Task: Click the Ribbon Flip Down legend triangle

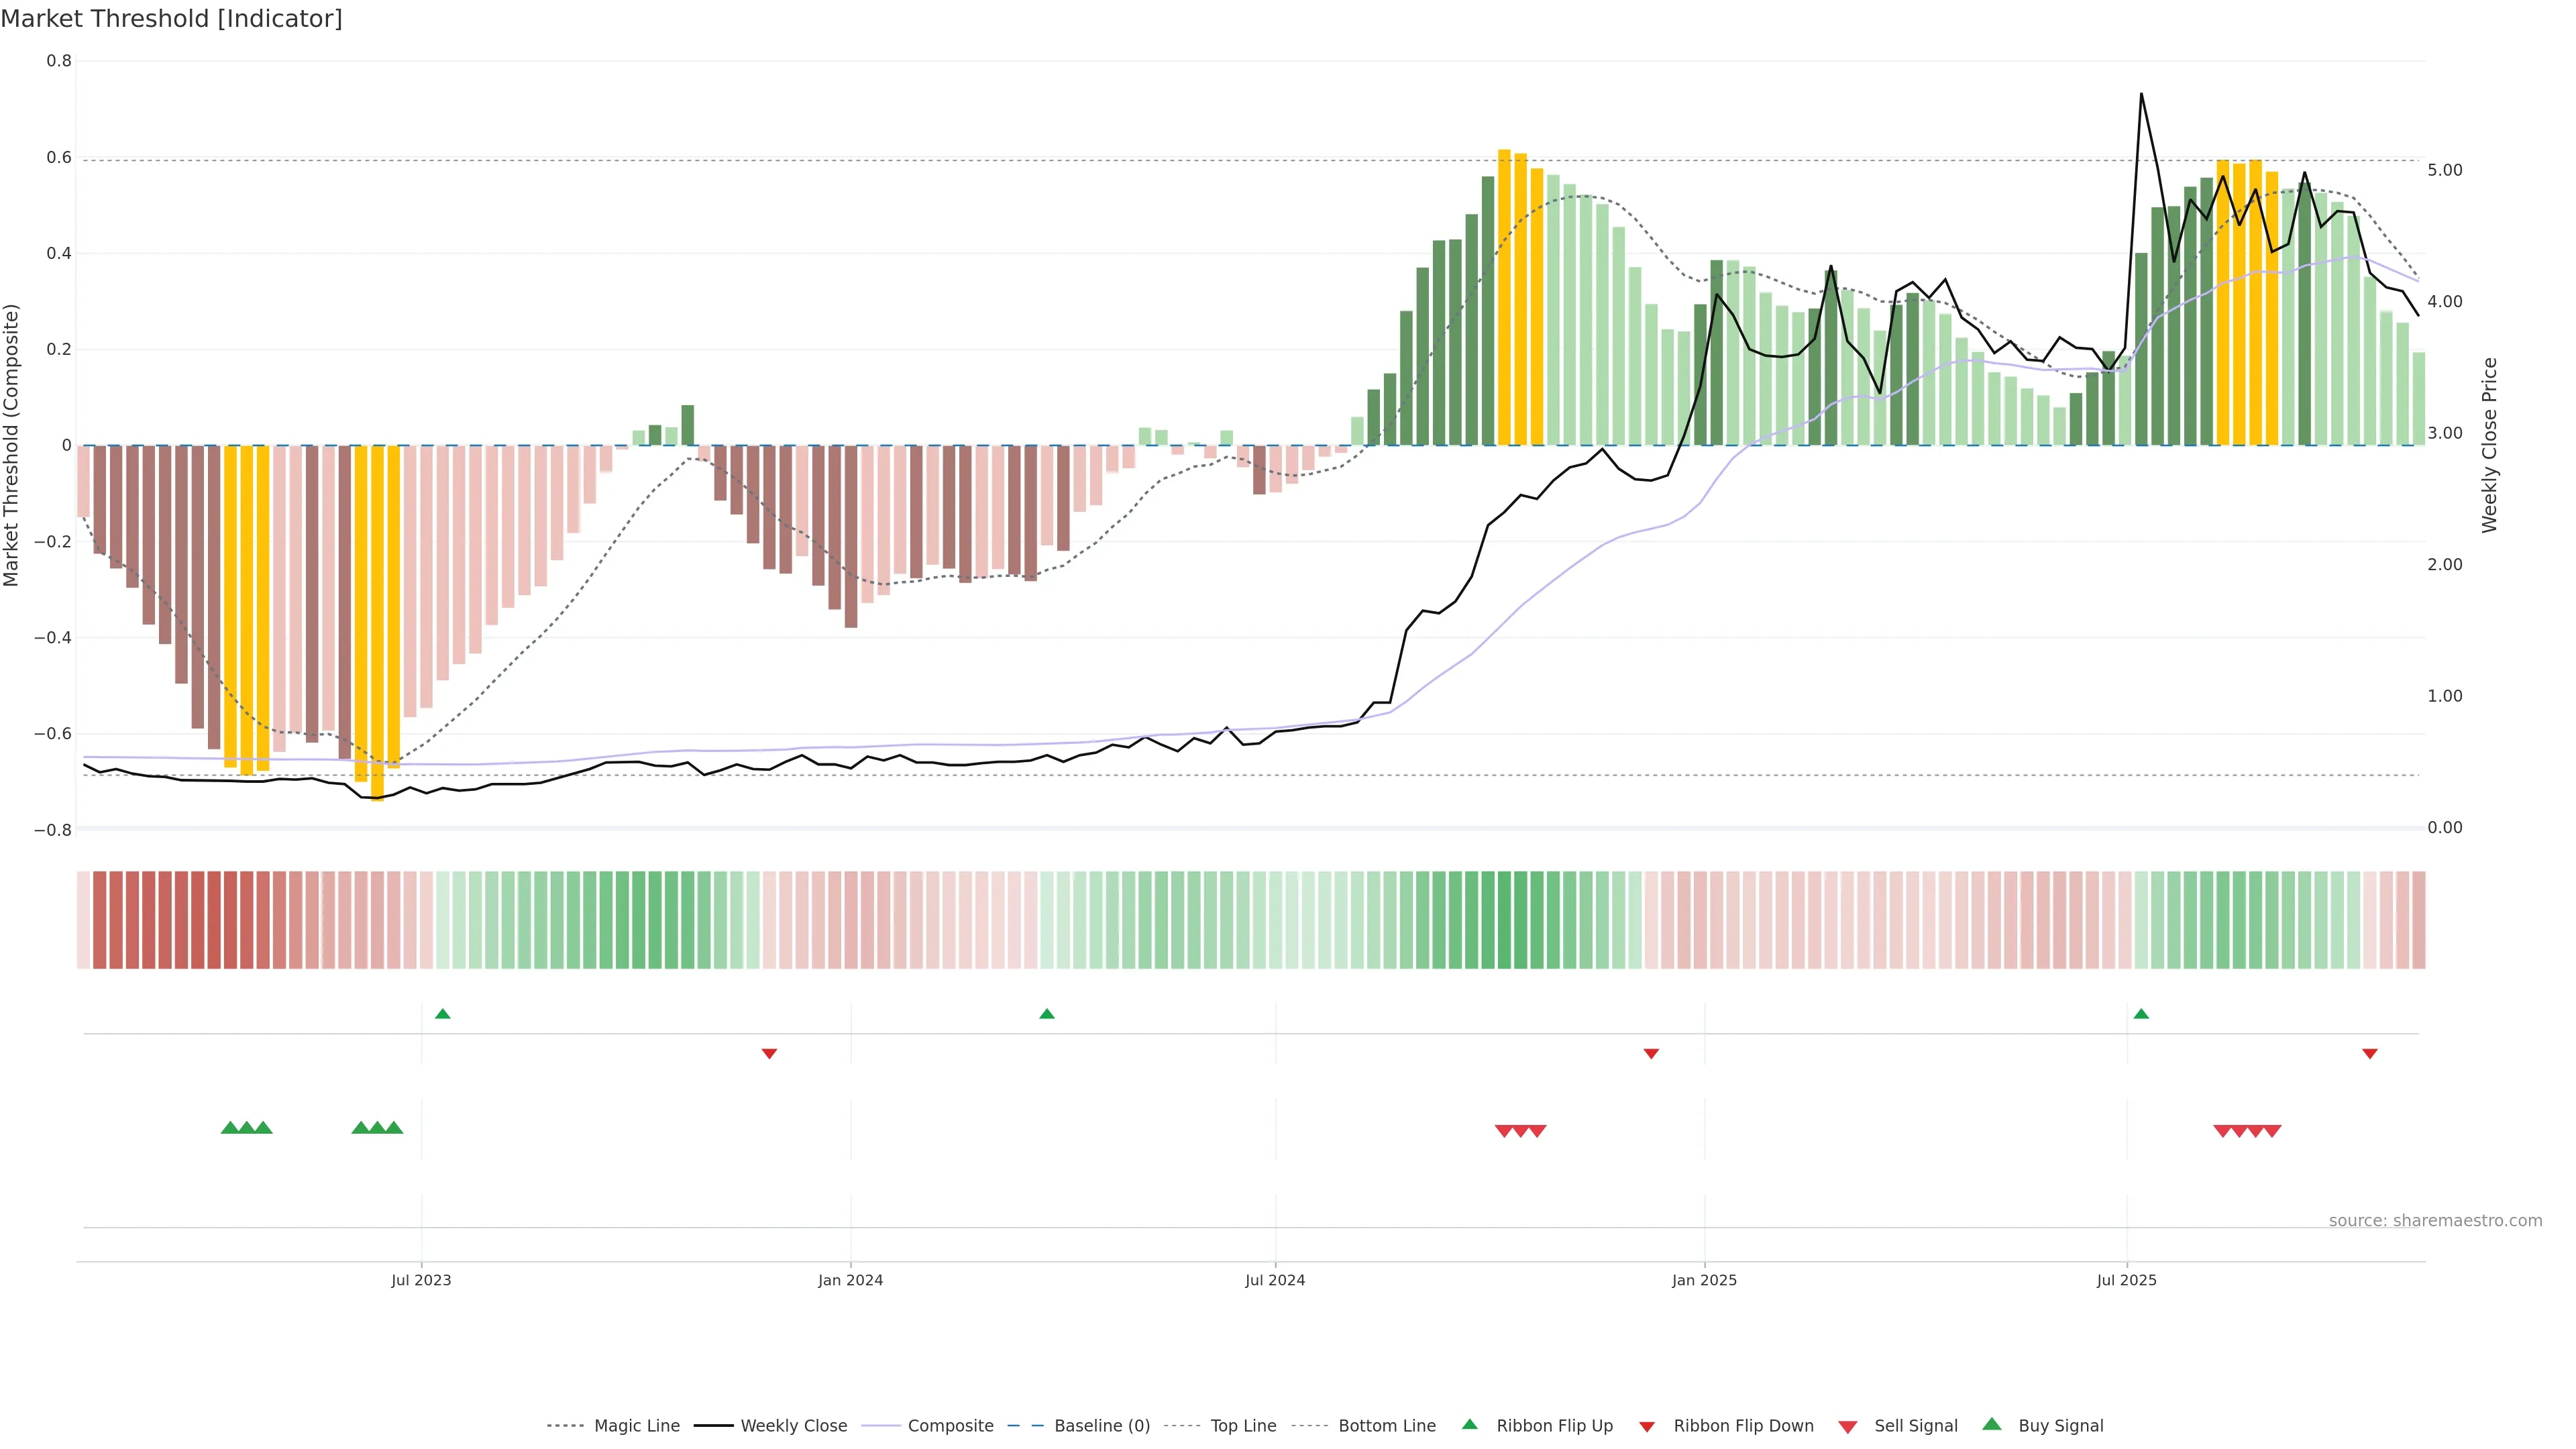Action: pyautogui.click(x=1647, y=1427)
